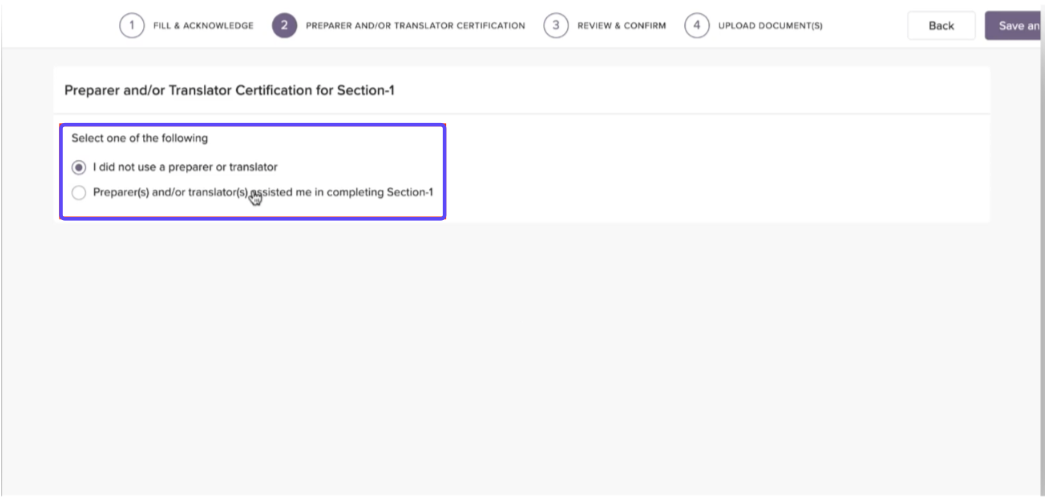Click the step 4 number circle
The width and height of the screenshot is (1045, 498).
click(697, 26)
